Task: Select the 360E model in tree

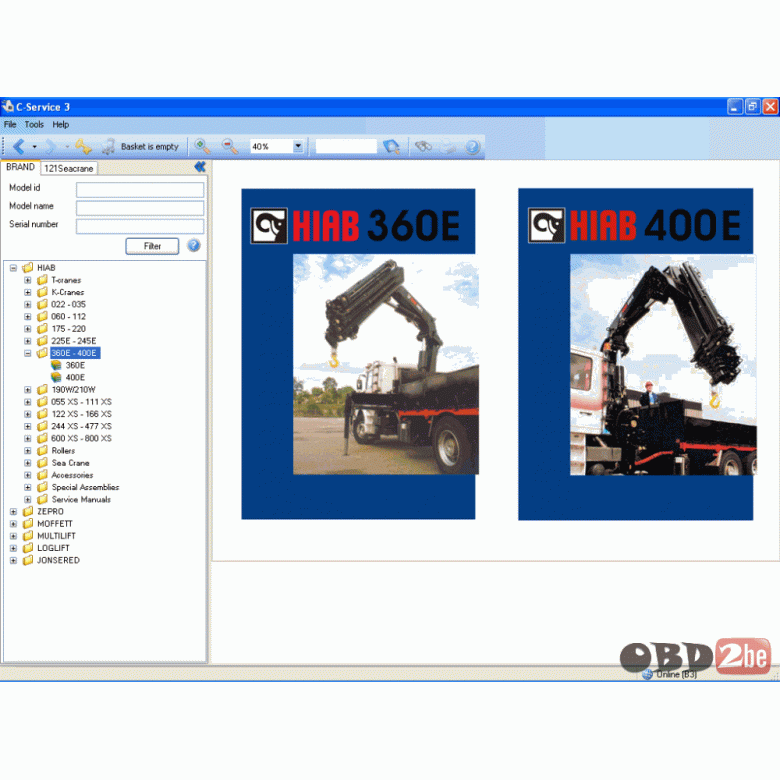Action: coord(75,365)
